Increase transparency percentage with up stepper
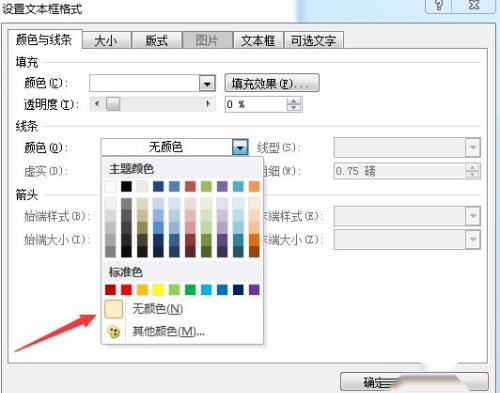Image resolution: width=500 pixels, height=393 pixels. (294, 101)
